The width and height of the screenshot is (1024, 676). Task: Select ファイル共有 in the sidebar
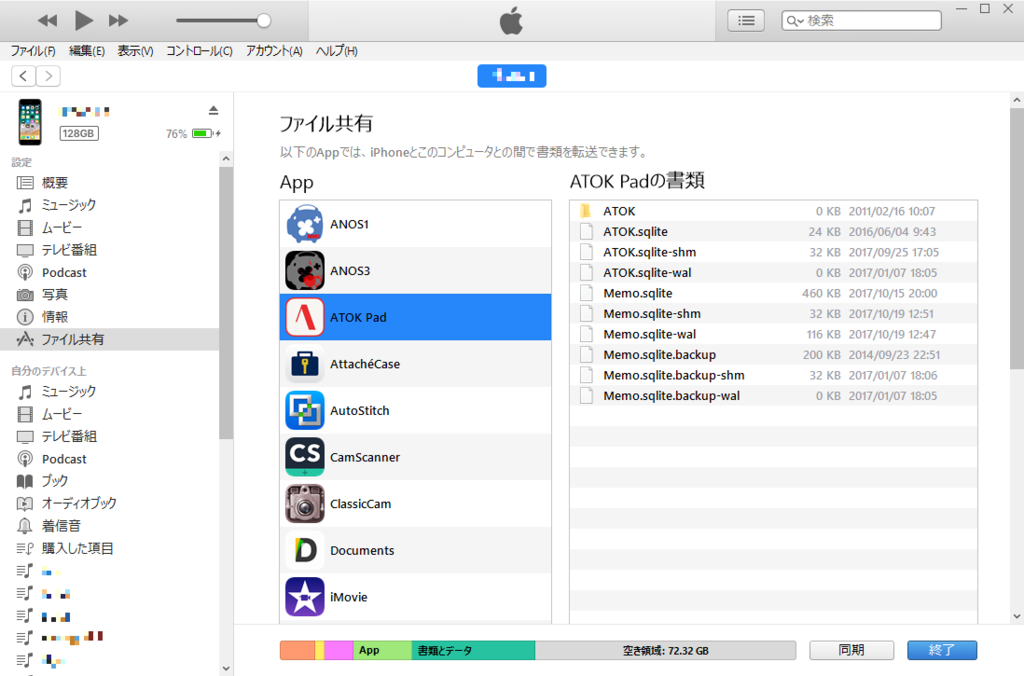coord(110,340)
